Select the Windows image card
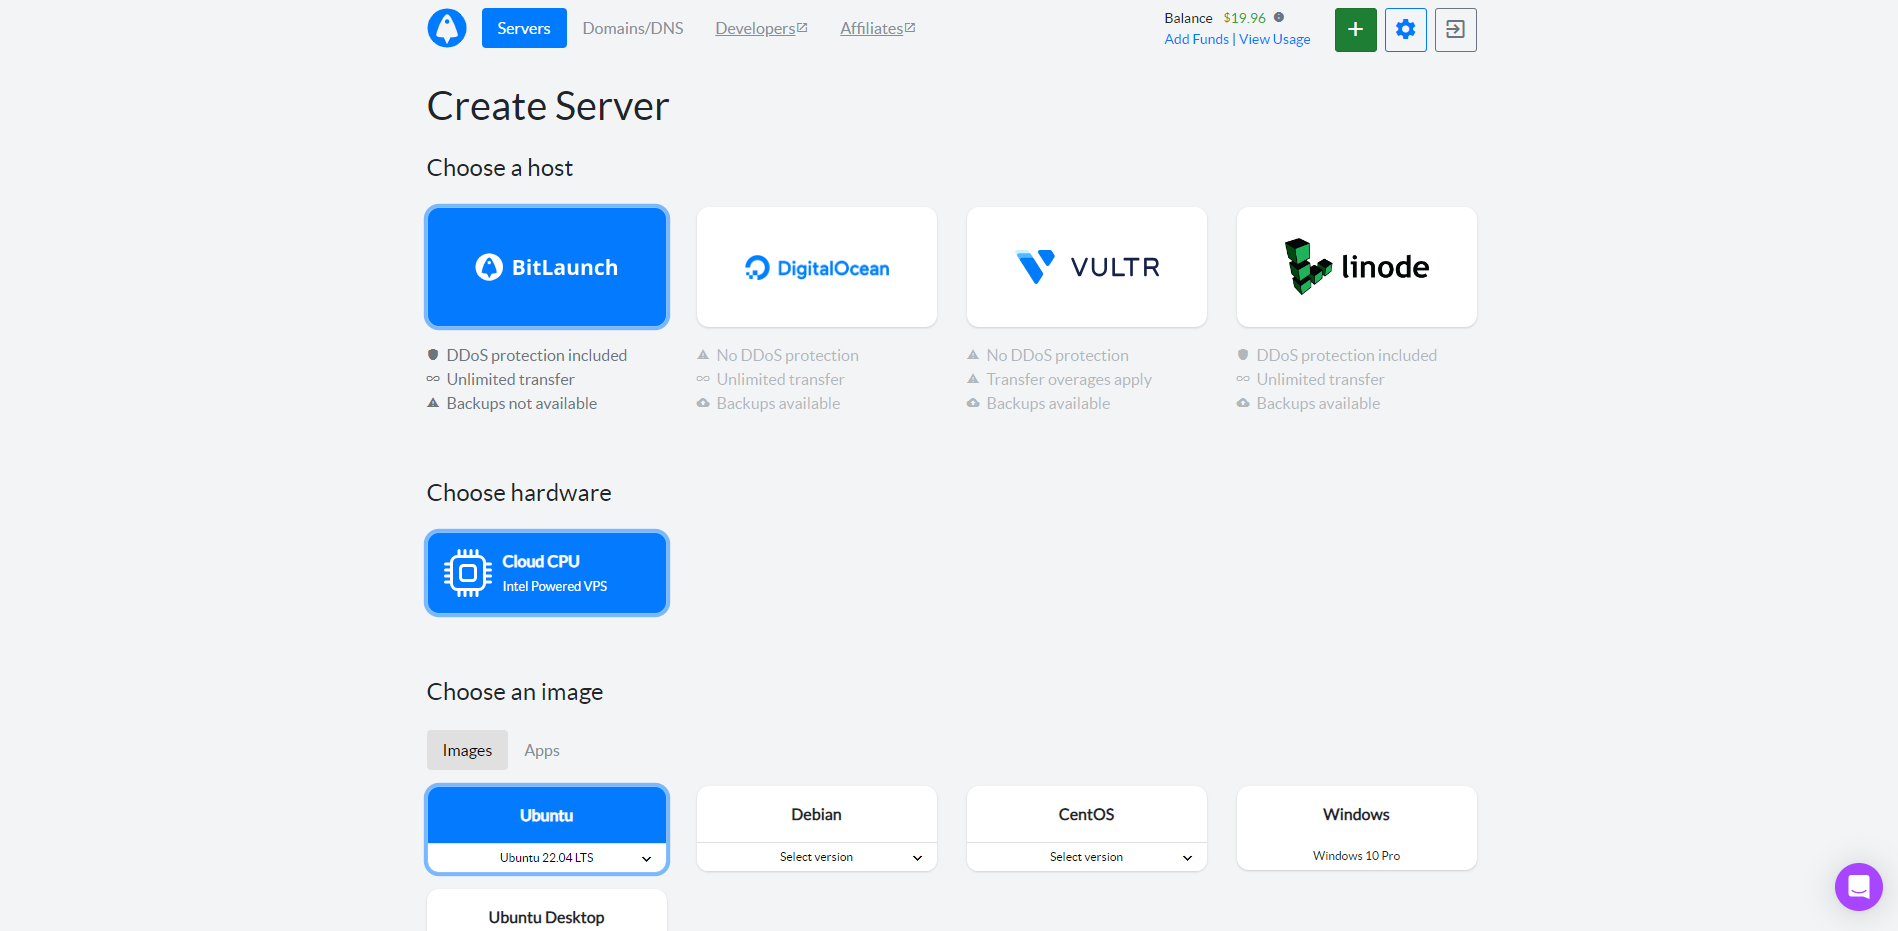This screenshot has width=1898, height=931. click(1357, 828)
